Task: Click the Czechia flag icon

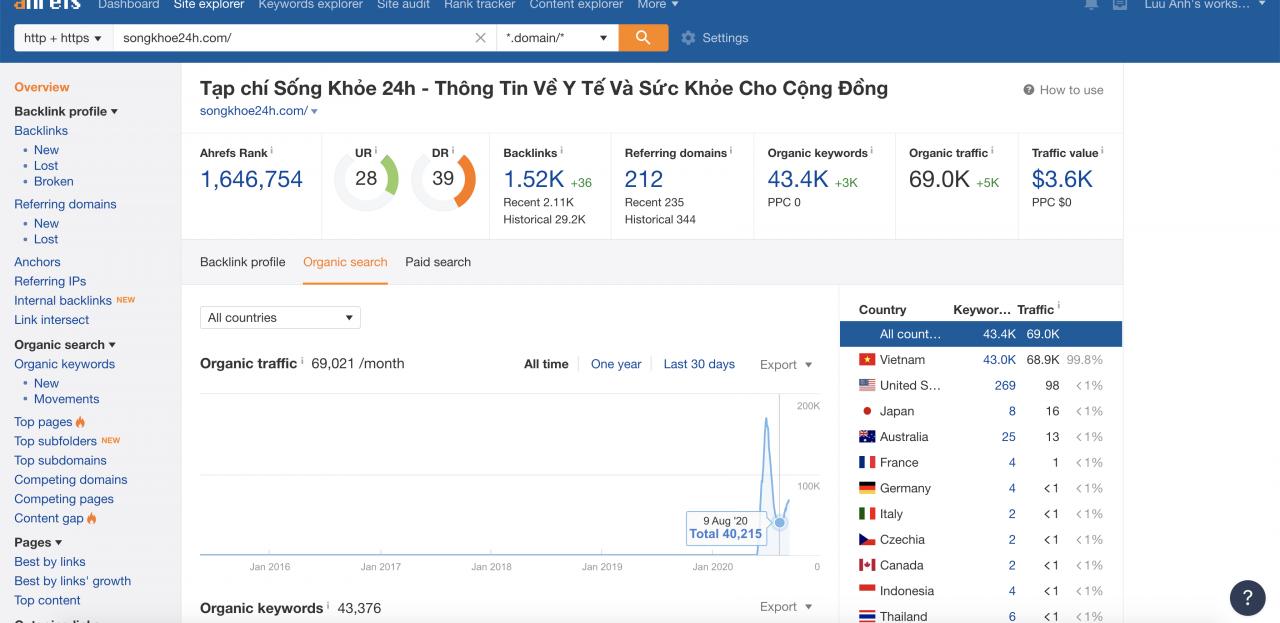Action: pos(867,539)
